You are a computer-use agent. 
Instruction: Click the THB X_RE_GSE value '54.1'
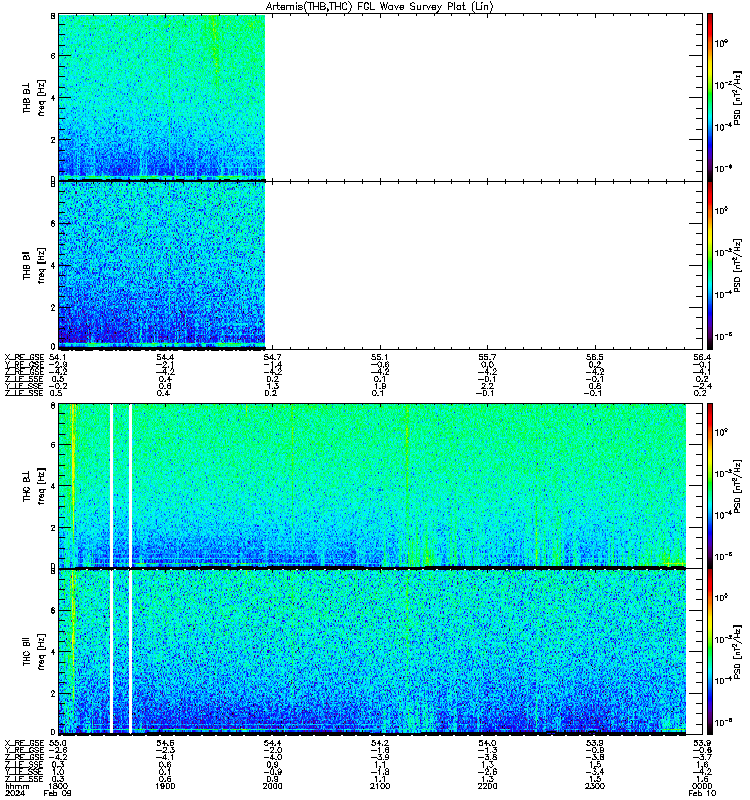(x=58, y=357)
